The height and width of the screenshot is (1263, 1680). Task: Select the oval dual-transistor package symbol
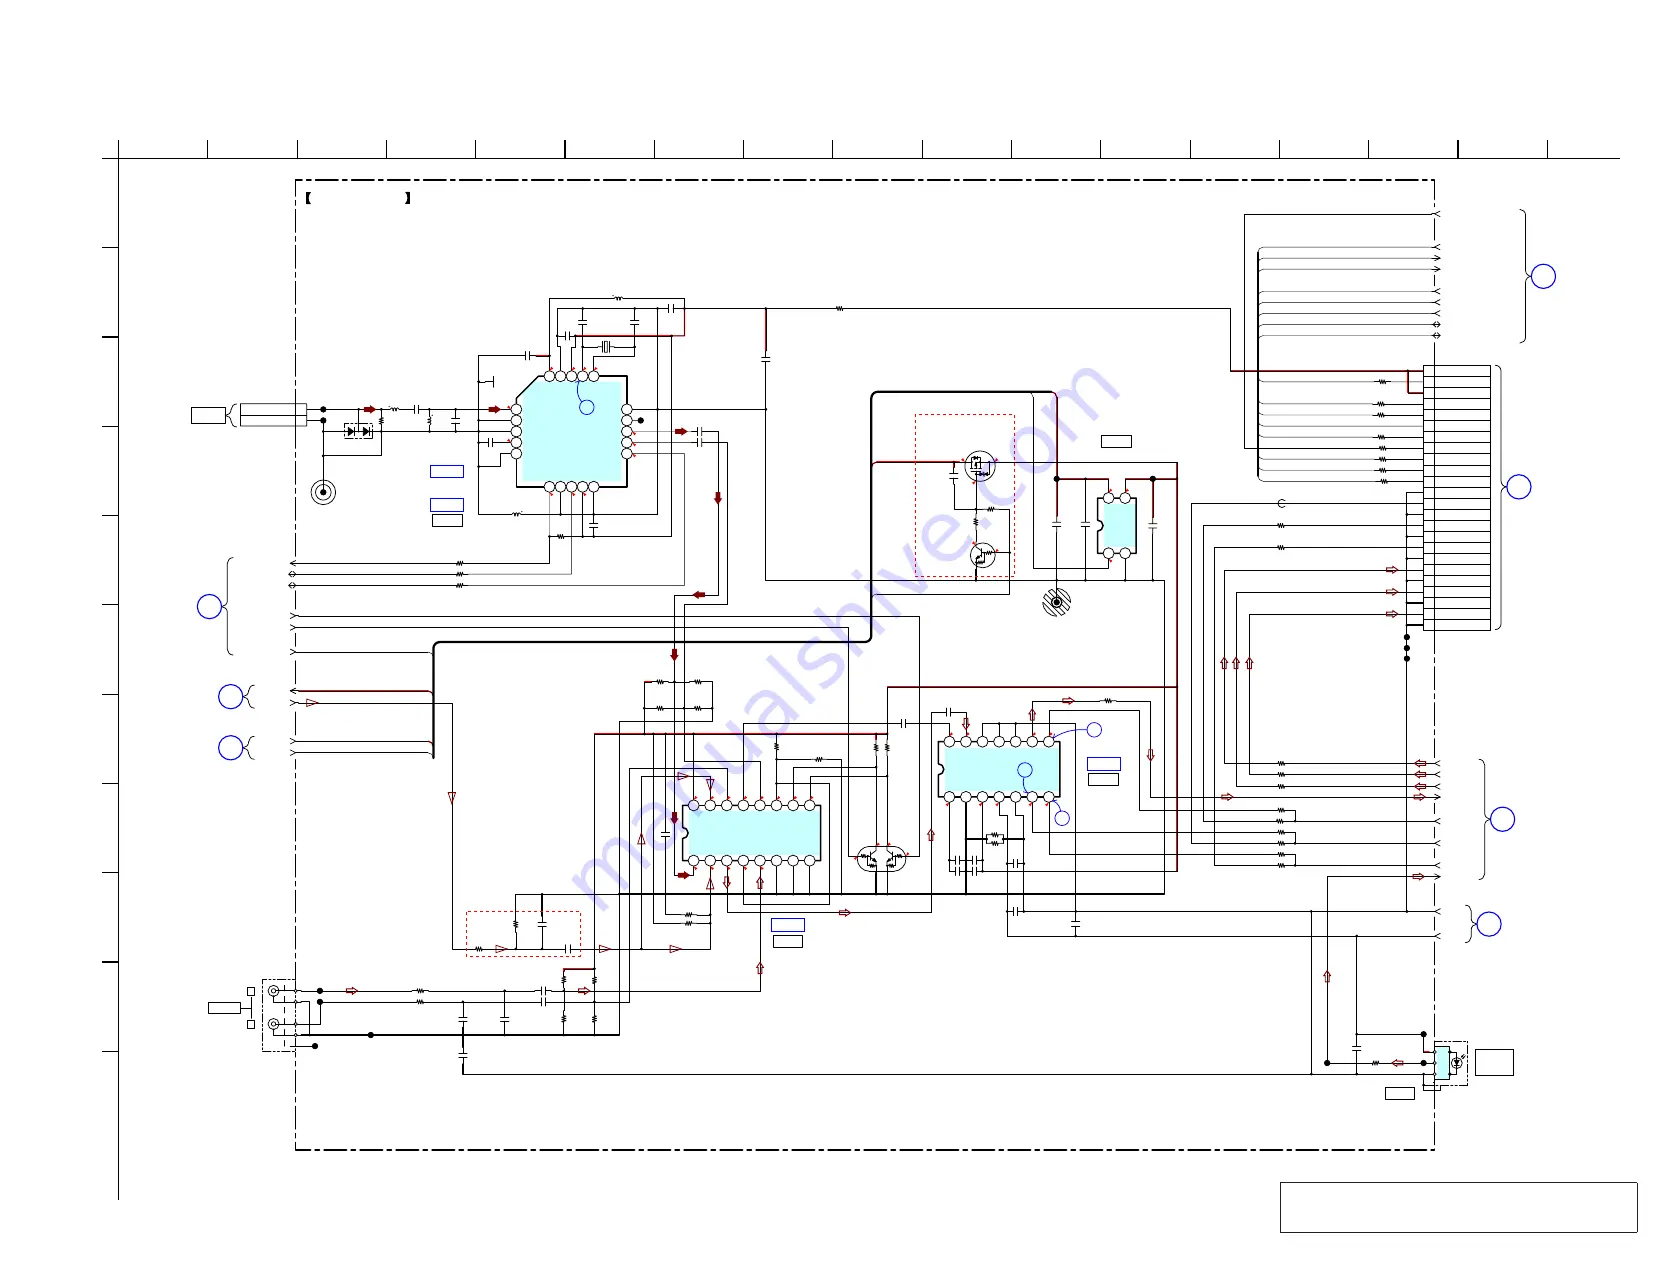point(881,858)
